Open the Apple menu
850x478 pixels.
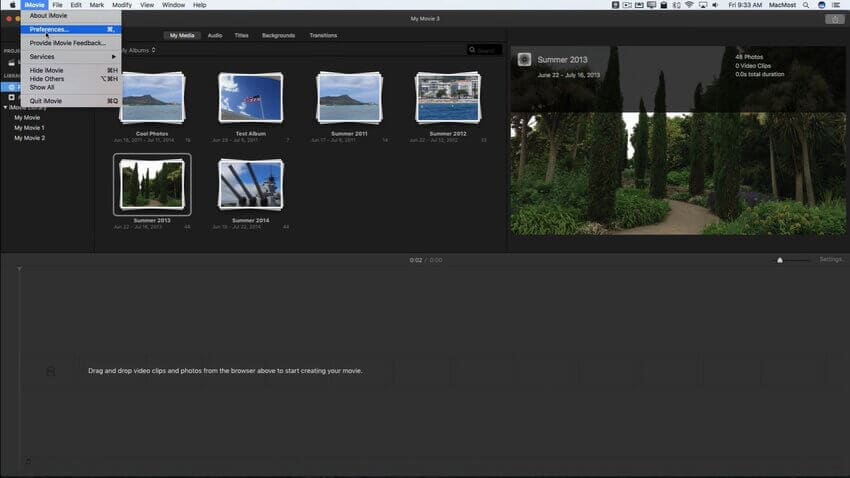(12, 5)
